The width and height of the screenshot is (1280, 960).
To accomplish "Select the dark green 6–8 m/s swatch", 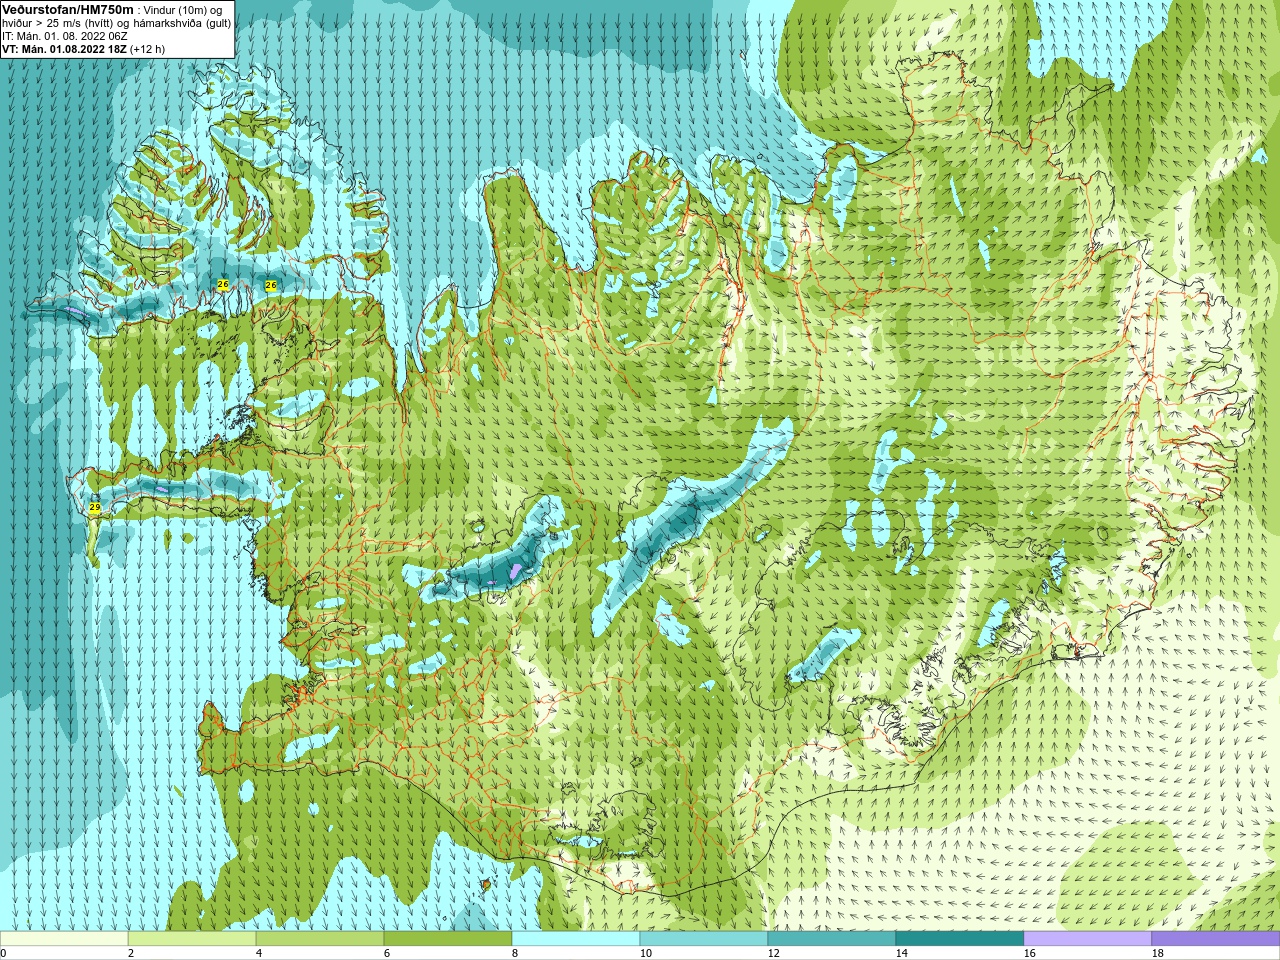I will [x=448, y=939].
